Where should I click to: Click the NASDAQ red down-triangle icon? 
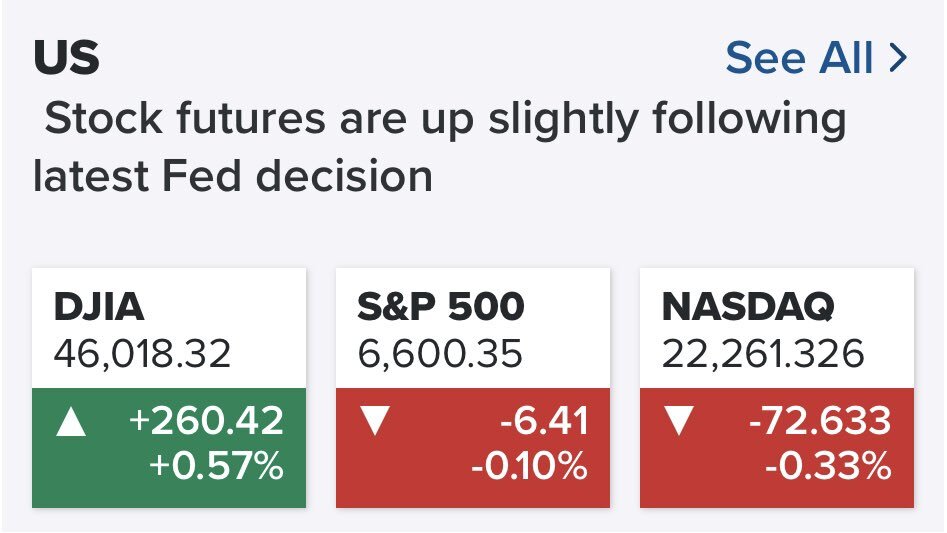click(680, 422)
